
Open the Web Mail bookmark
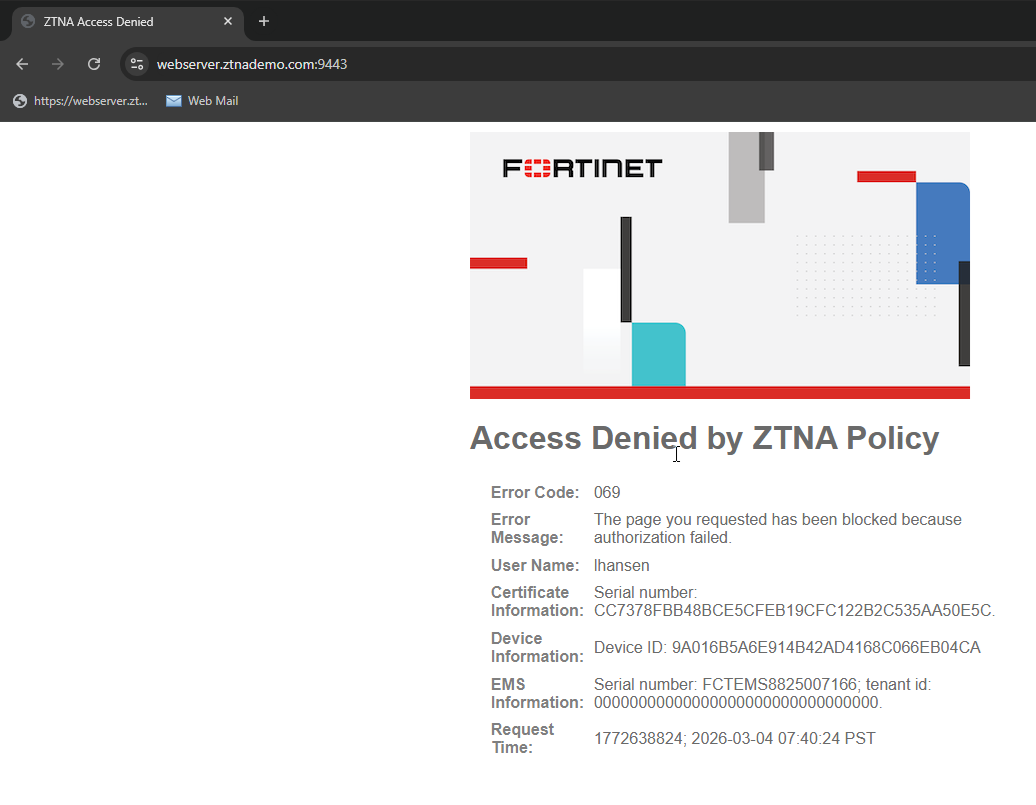[202, 100]
